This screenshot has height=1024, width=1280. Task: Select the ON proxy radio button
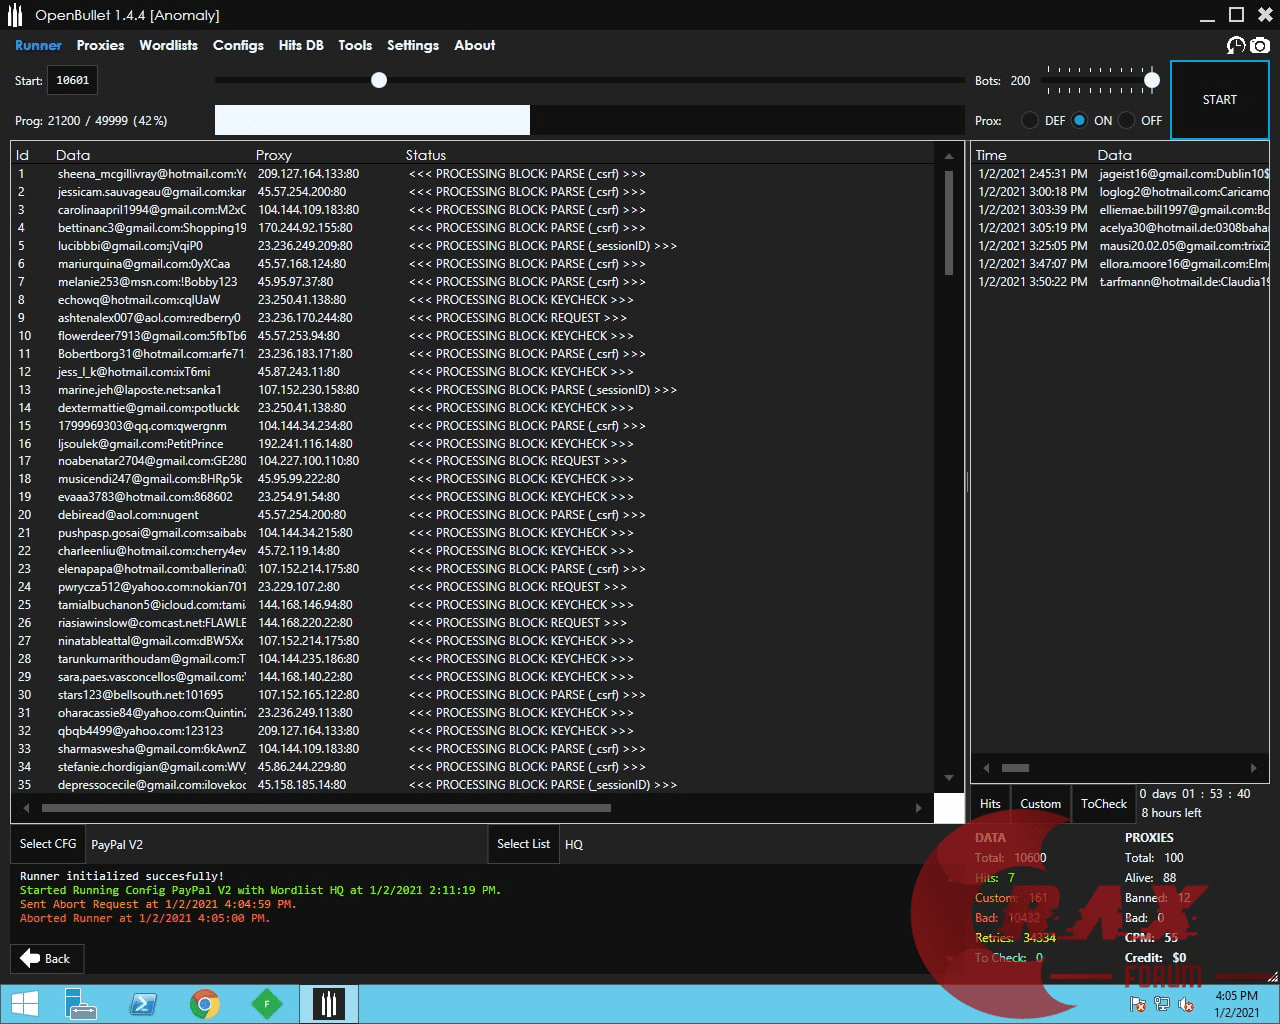[x=1079, y=120]
